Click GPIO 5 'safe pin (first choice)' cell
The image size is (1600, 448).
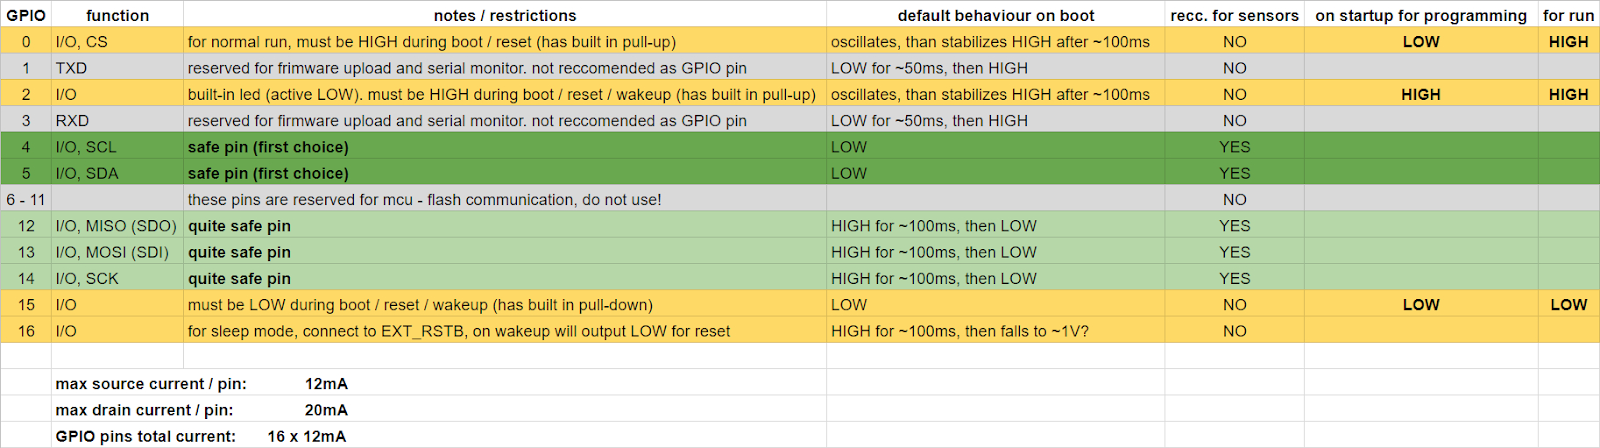click(x=505, y=173)
